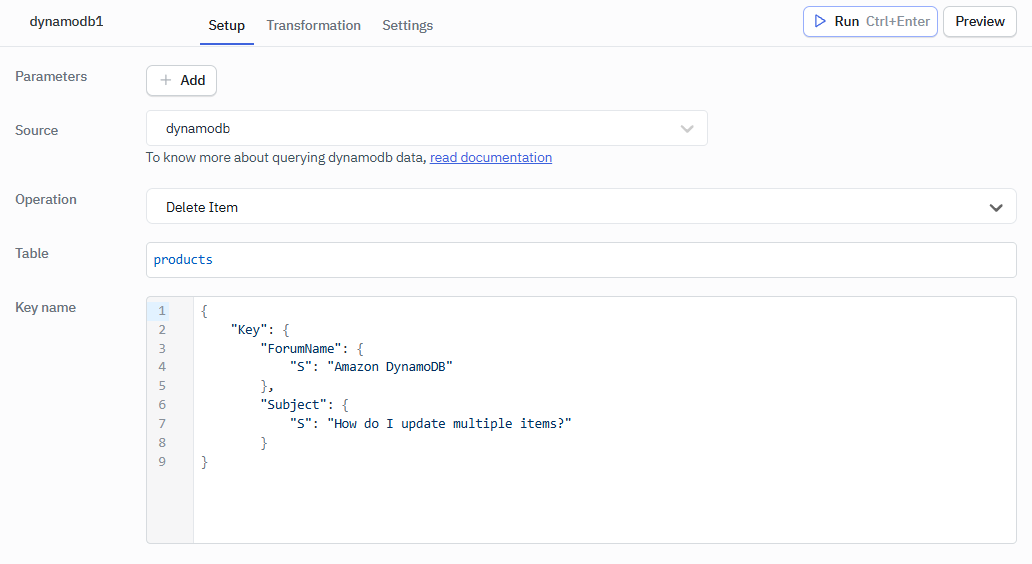
Task: Click the "How do I update multiple items?" text
Action: (x=449, y=424)
